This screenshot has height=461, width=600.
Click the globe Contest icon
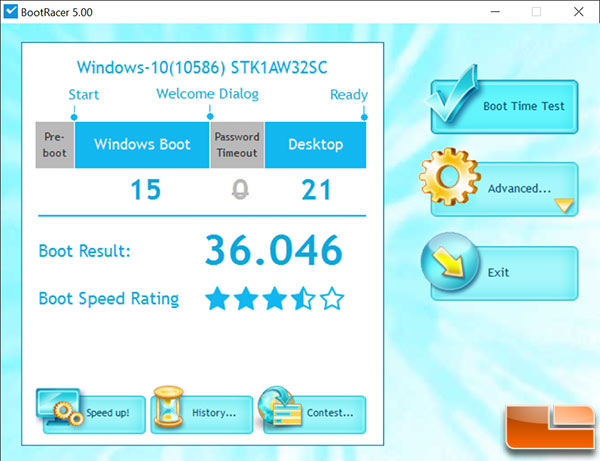(x=280, y=406)
